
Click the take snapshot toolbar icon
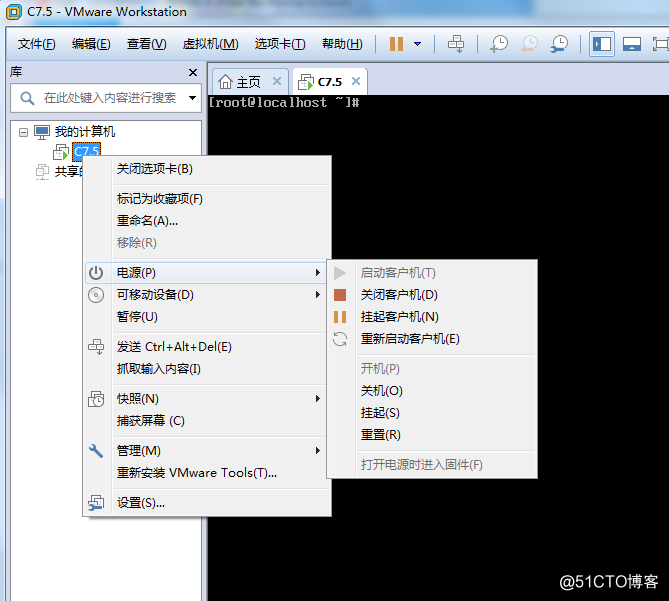(499, 44)
